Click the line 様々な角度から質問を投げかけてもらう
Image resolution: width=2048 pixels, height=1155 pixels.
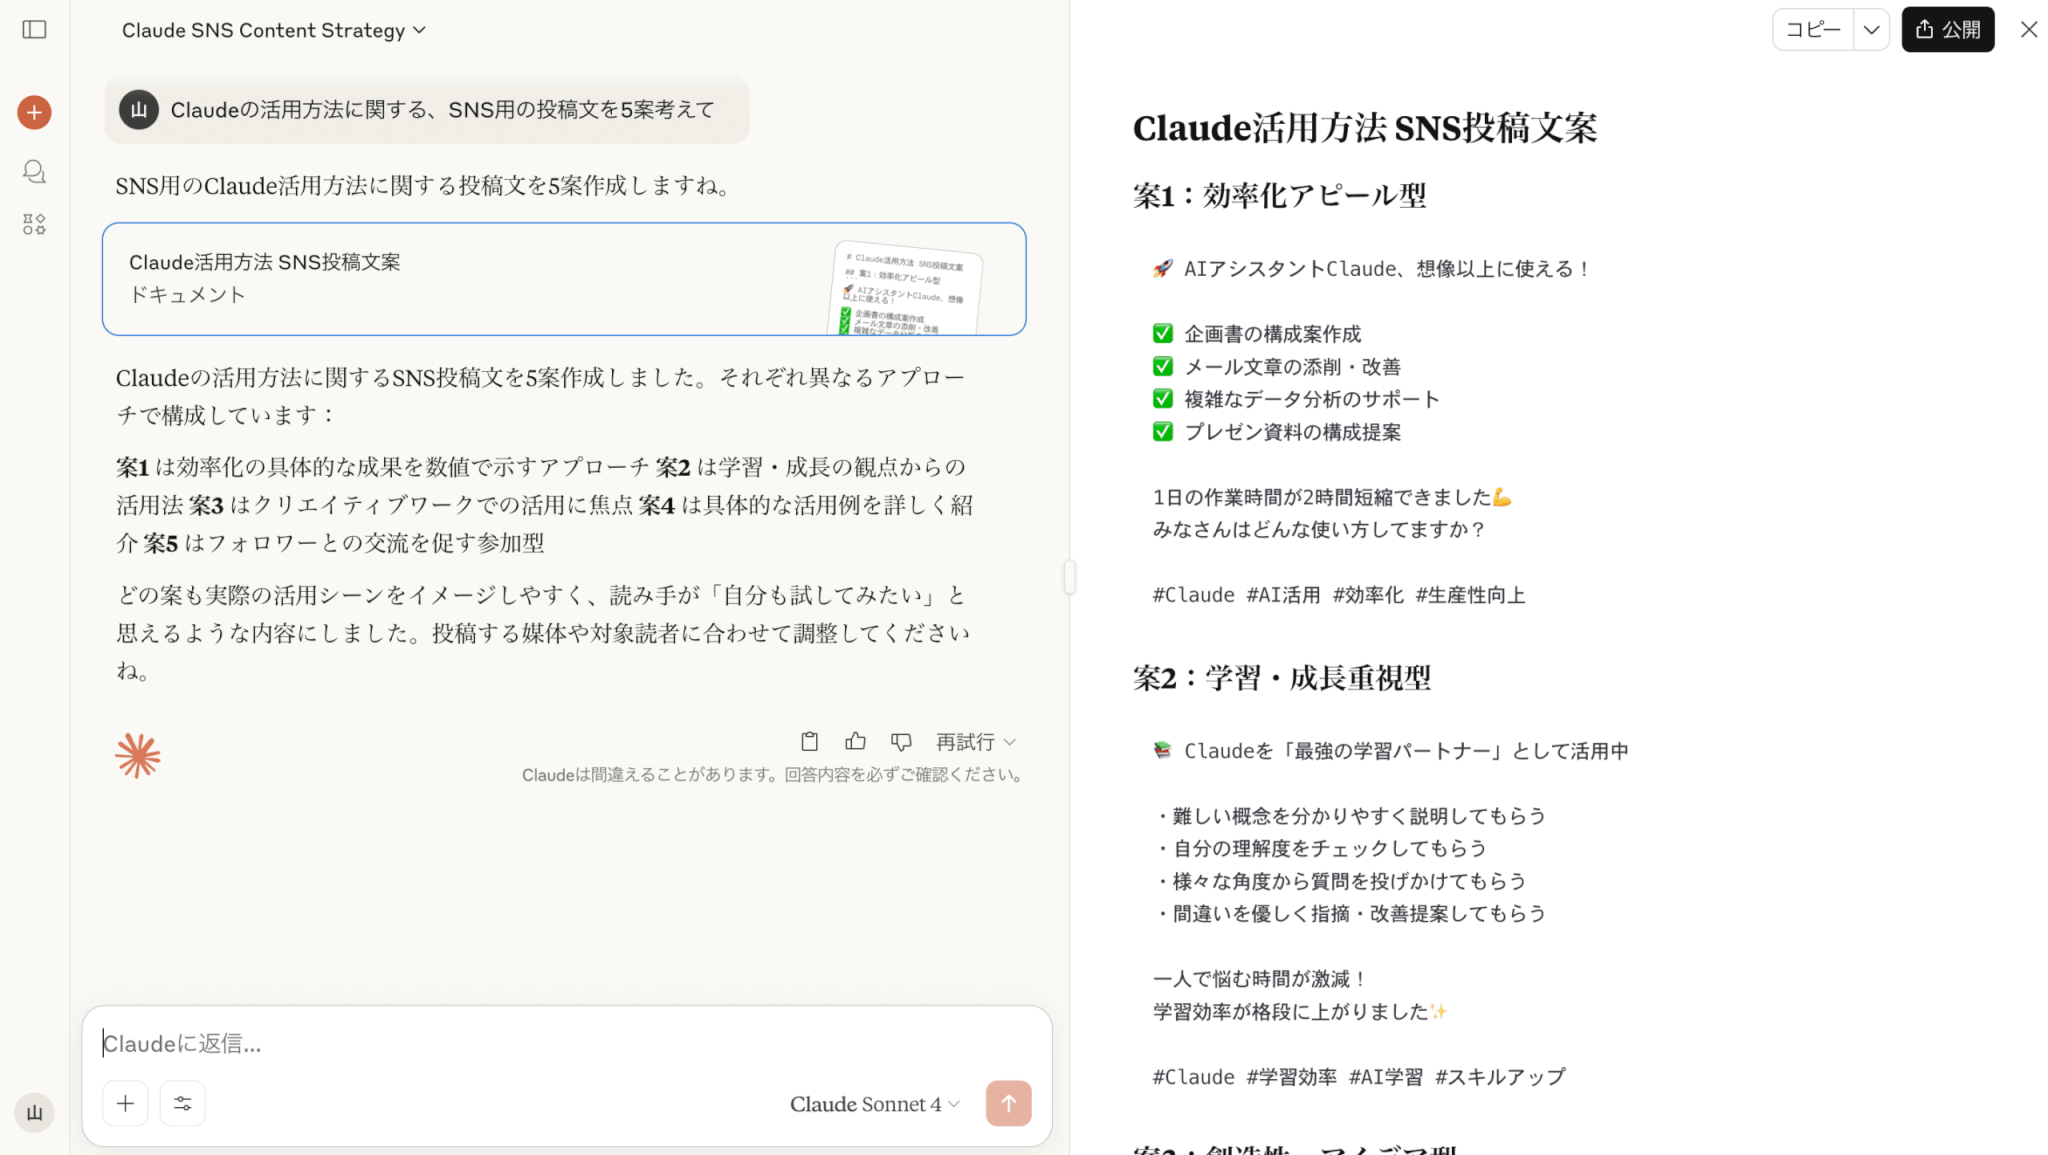[x=1340, y=881]
